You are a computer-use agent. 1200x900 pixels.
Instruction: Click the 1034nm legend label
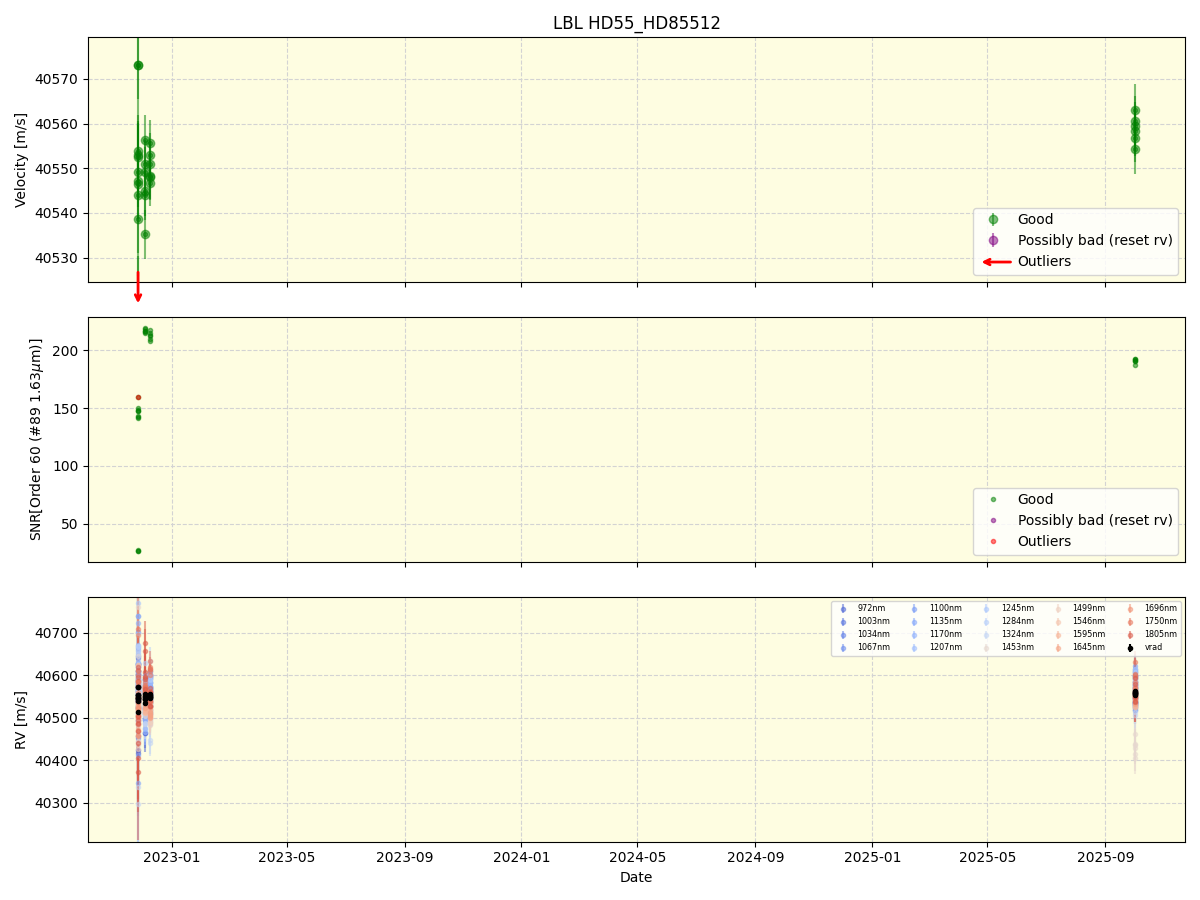pyautogui.click(x=873, y=634)
